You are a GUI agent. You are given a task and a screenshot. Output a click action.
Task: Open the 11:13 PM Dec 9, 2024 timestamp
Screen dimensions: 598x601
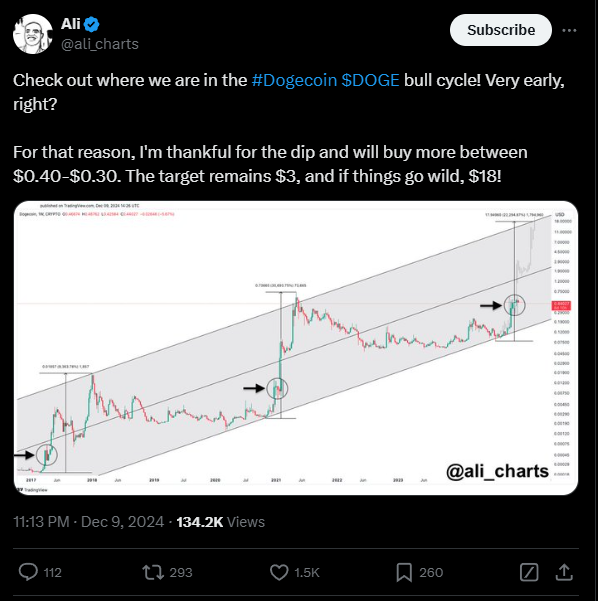(x=89, y=522)
